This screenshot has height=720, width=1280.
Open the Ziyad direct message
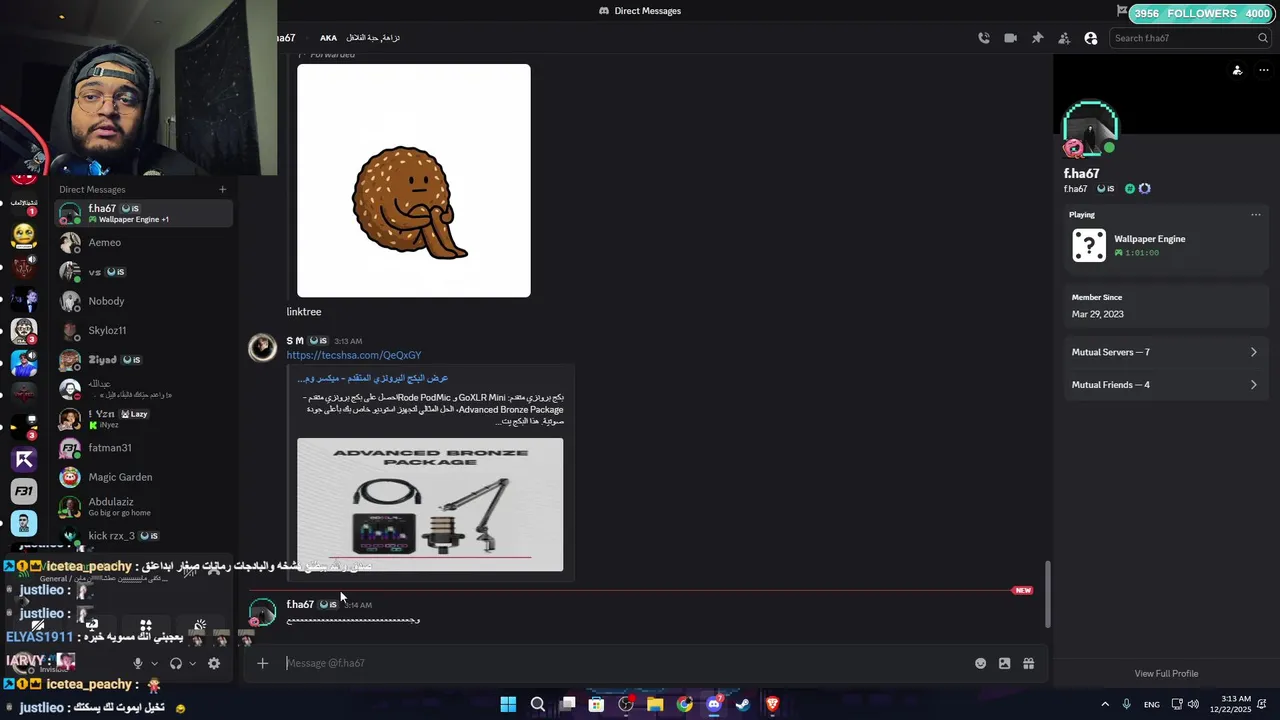click(x=142, y=360)
